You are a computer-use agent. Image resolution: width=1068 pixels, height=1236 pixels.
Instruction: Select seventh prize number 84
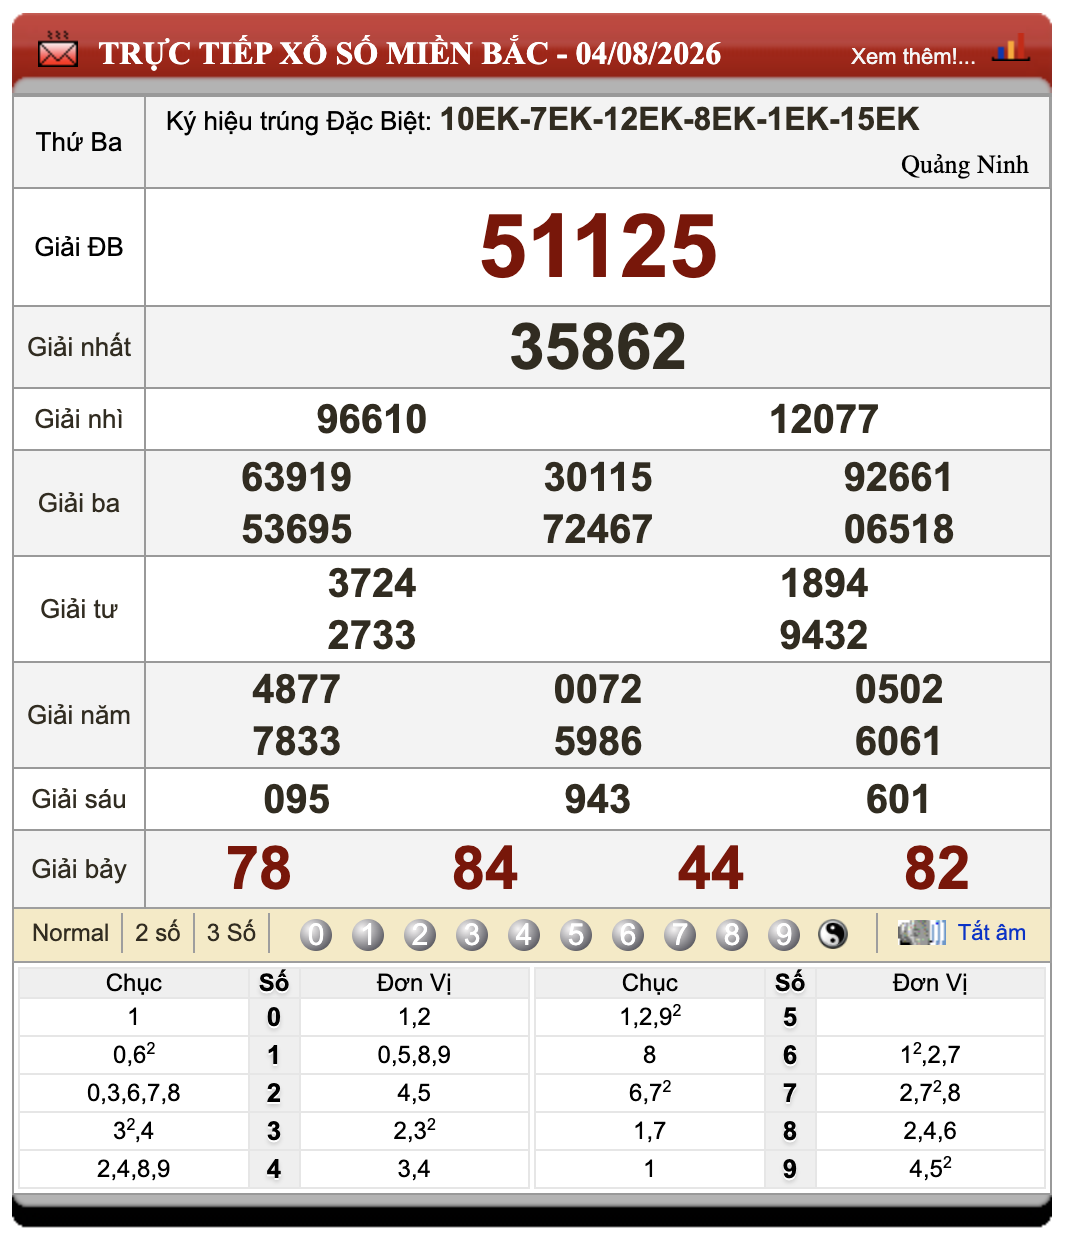[485, 868]
